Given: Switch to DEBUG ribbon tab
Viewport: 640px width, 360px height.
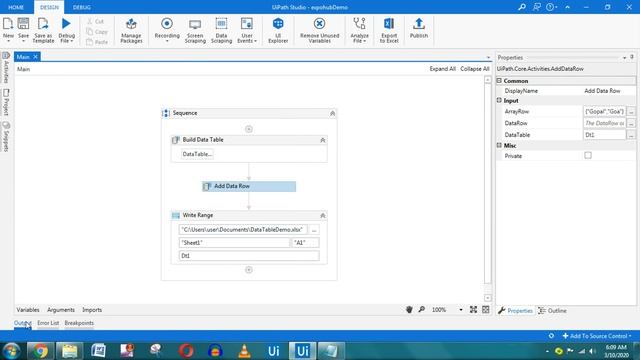Looking at the screenshot, I should [x=82, y=7].
